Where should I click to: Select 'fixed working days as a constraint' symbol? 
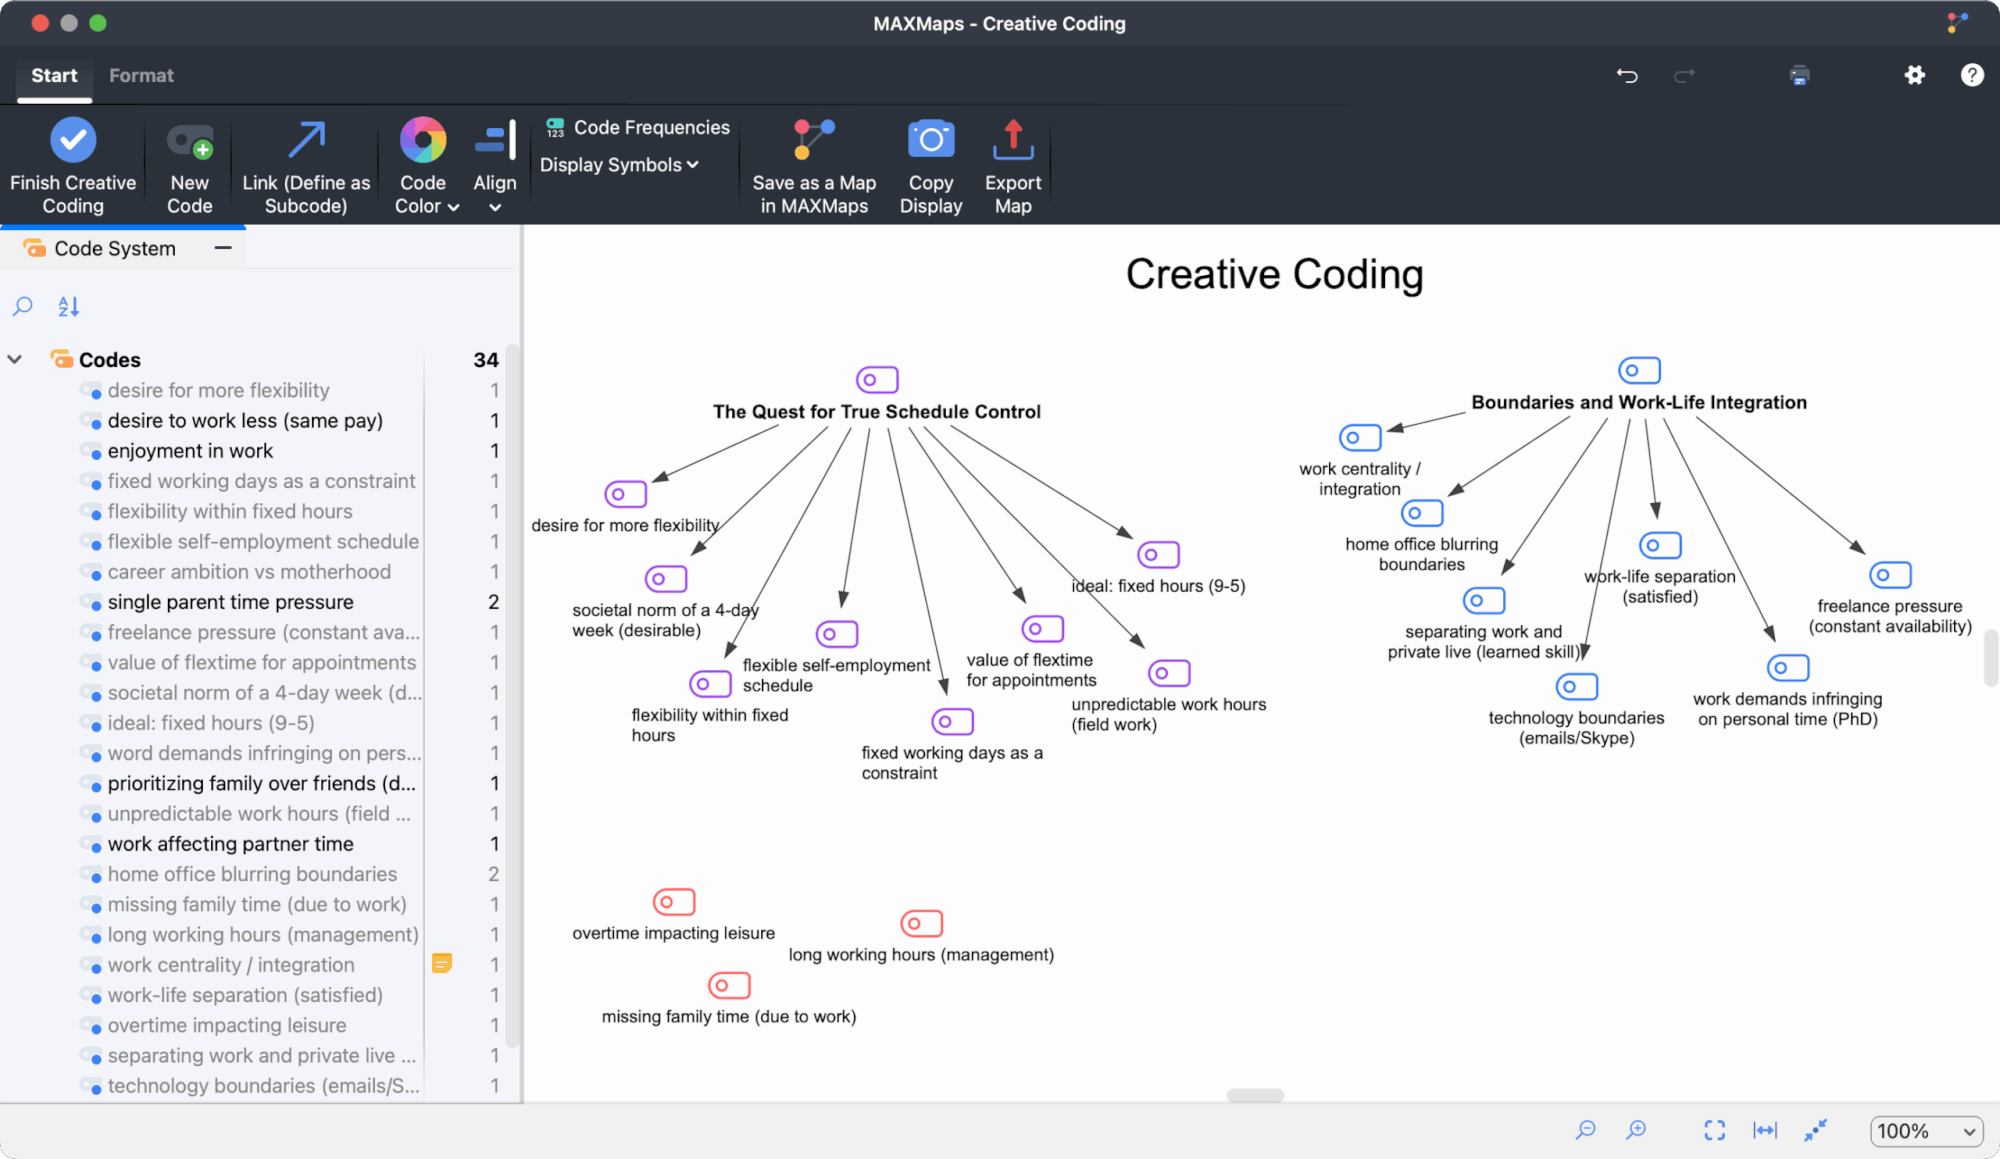point(952,721)
